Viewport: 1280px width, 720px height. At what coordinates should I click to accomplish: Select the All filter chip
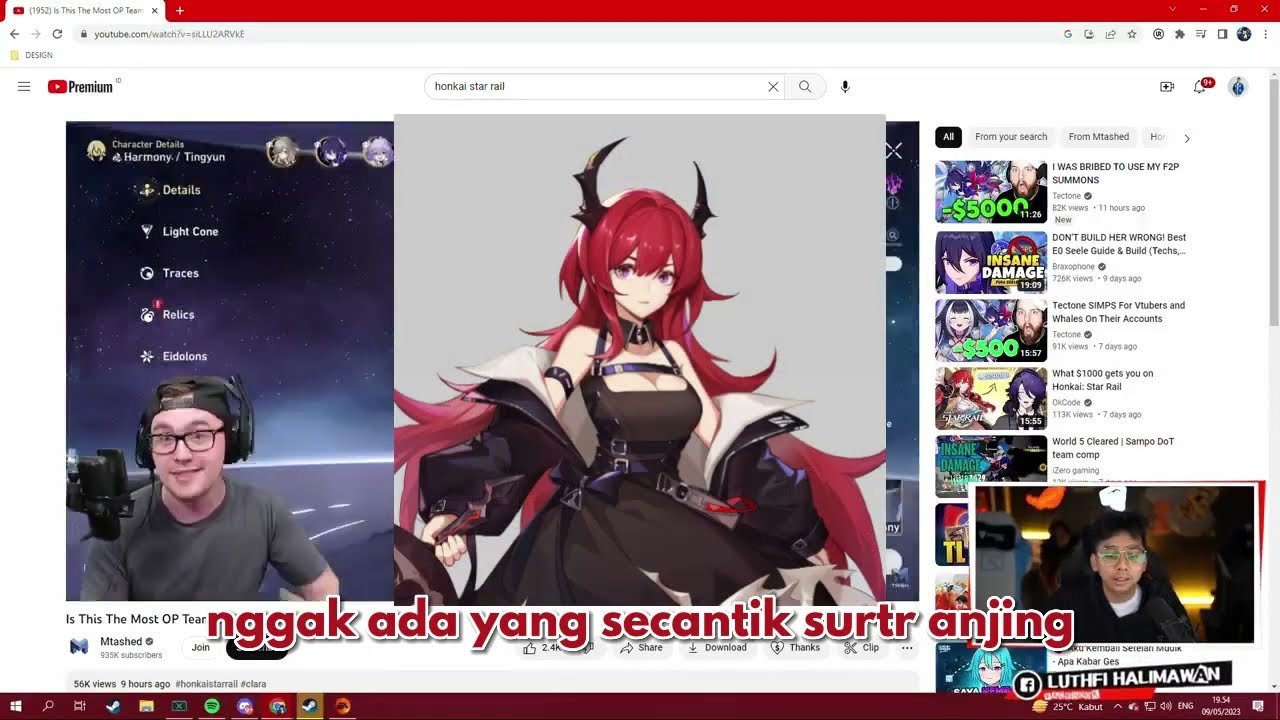tap(948, 137)
